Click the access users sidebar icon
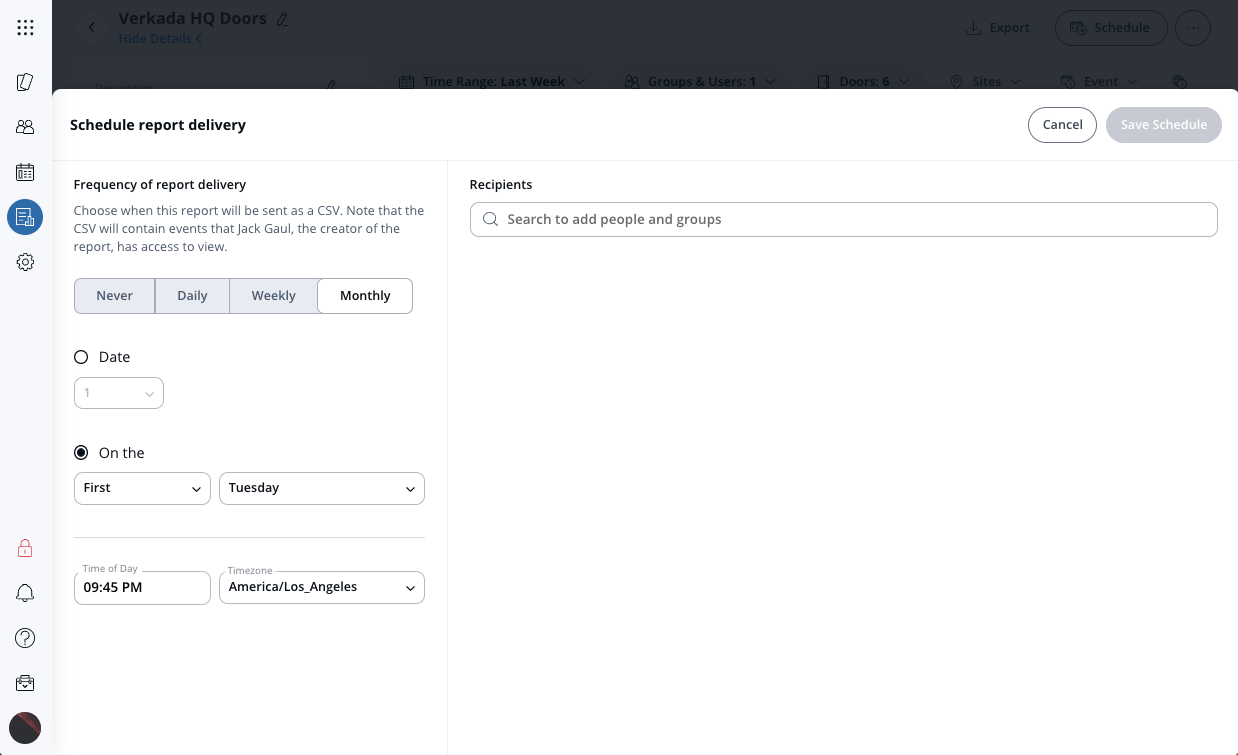1238x755 pixels. pyautogui.click(x=25, y=127)
